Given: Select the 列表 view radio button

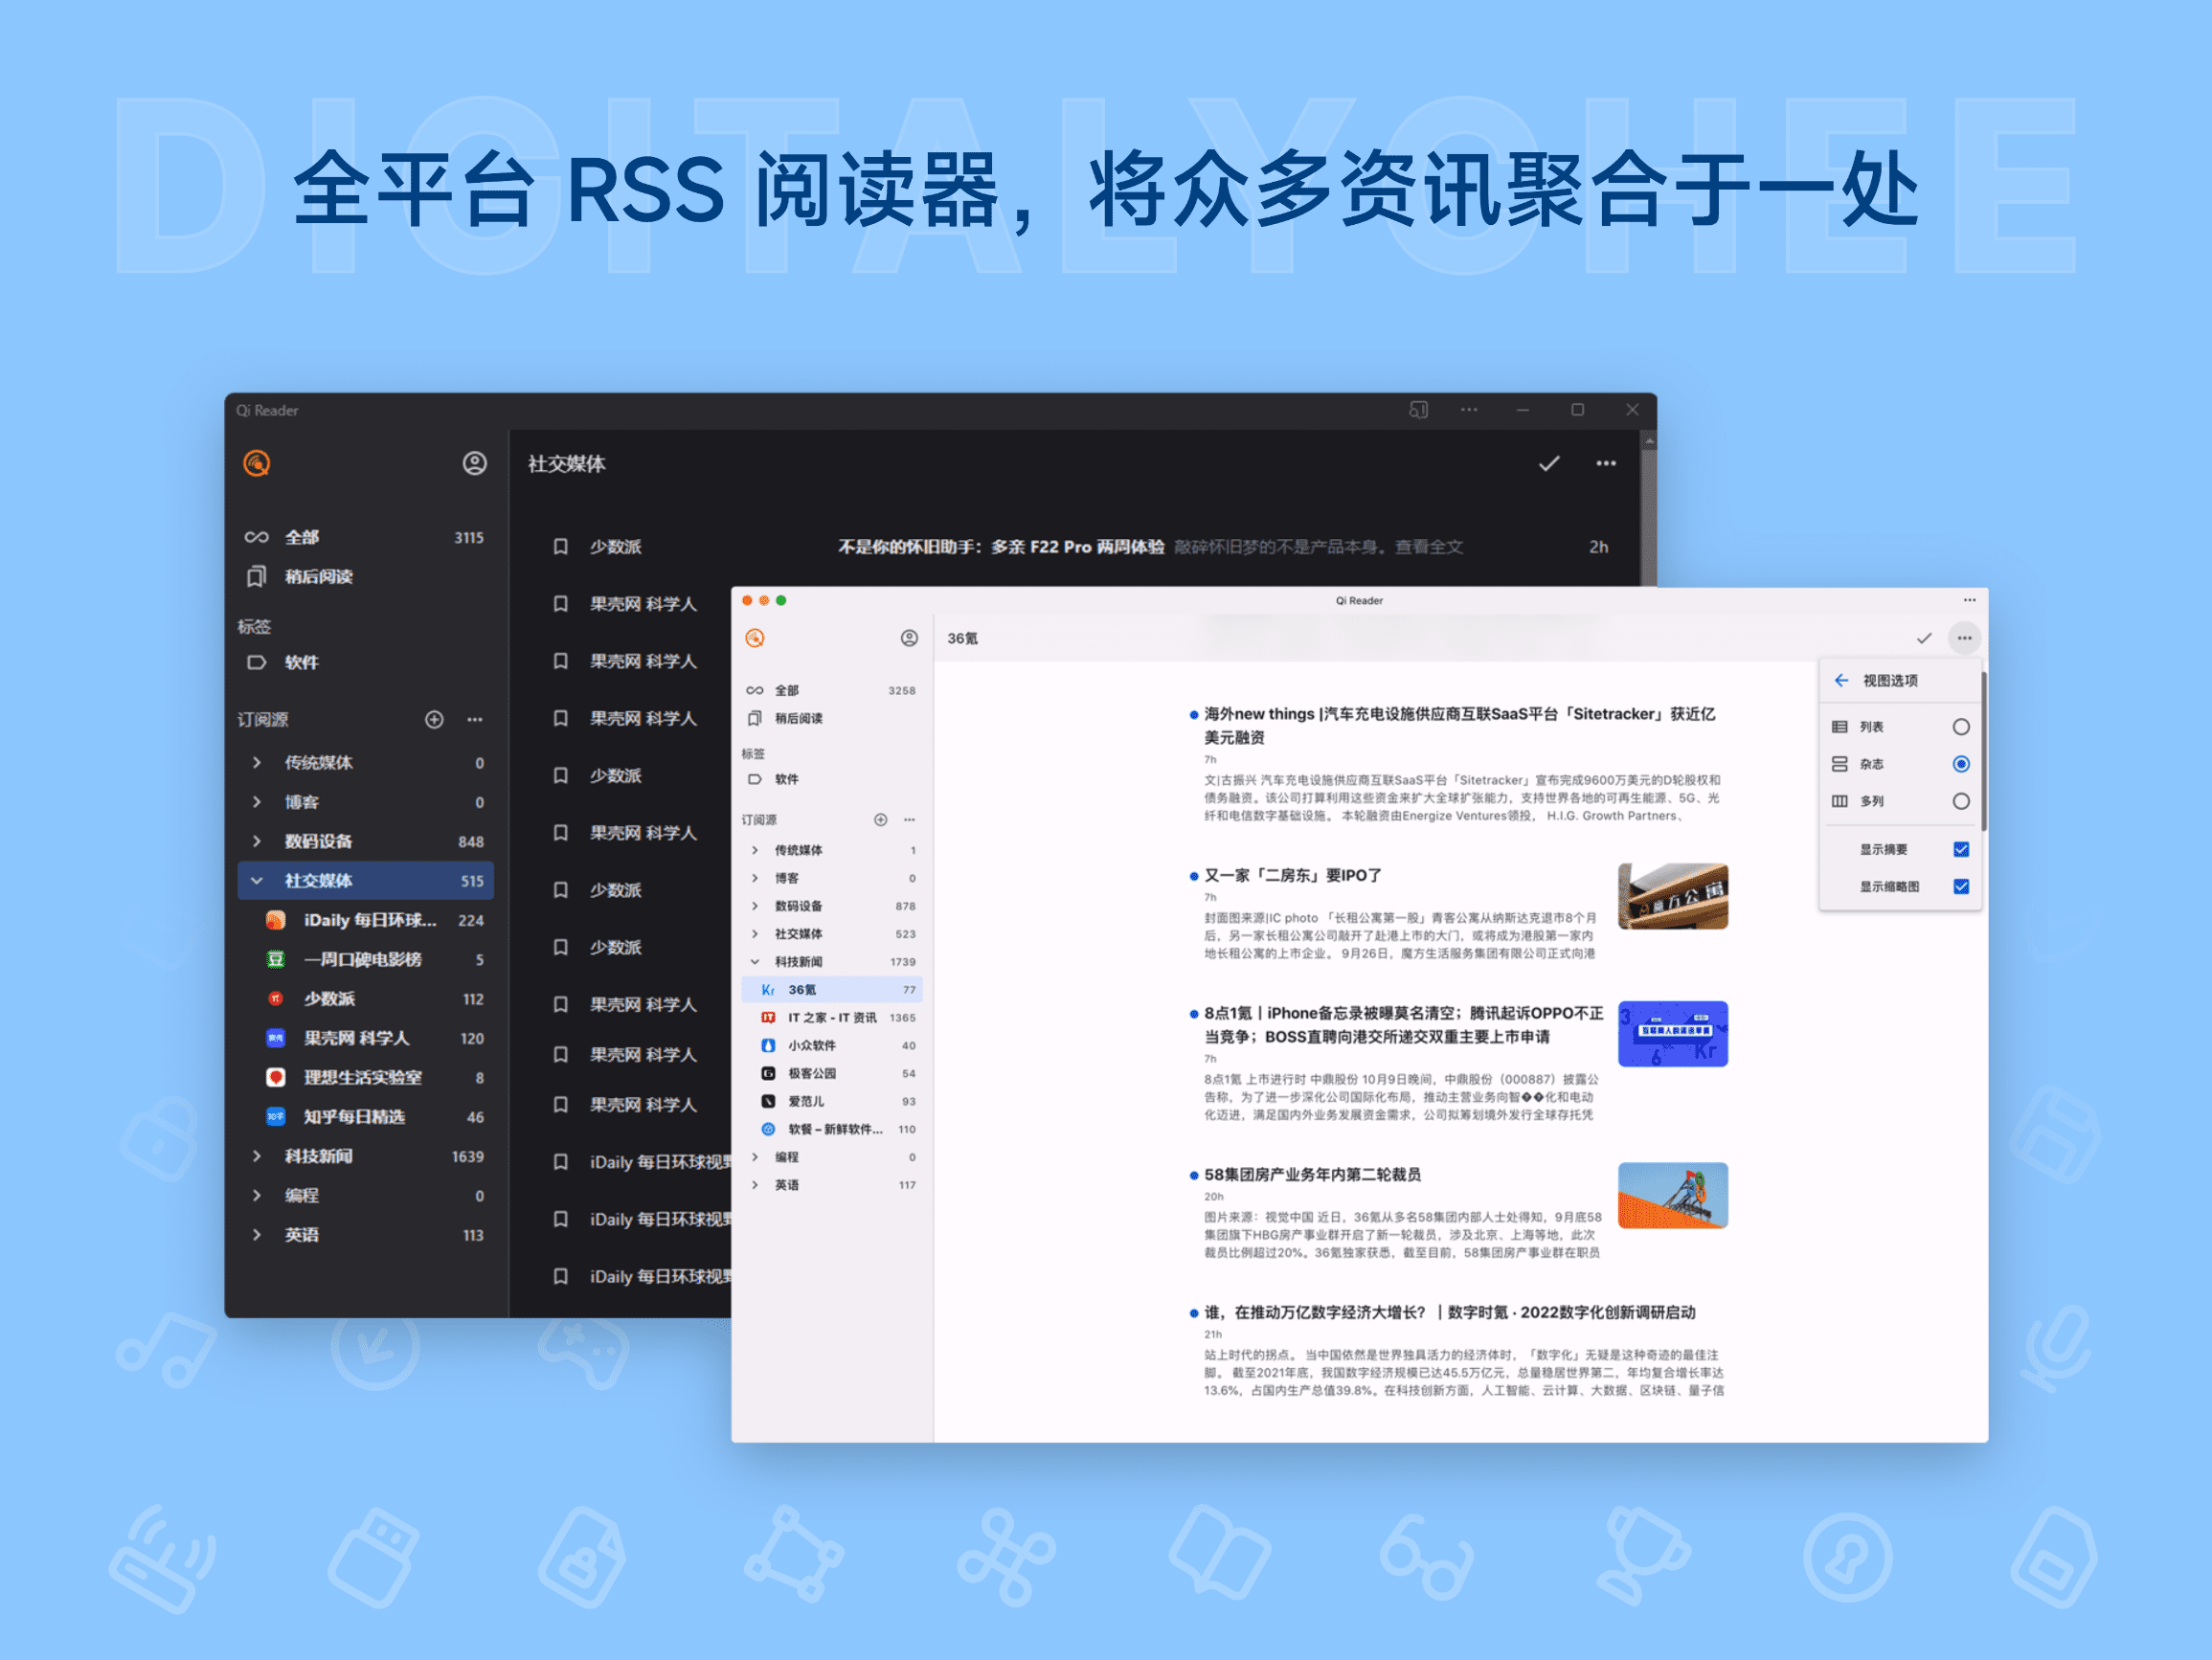Looking at the screenshot, I should pos(1960,727).
